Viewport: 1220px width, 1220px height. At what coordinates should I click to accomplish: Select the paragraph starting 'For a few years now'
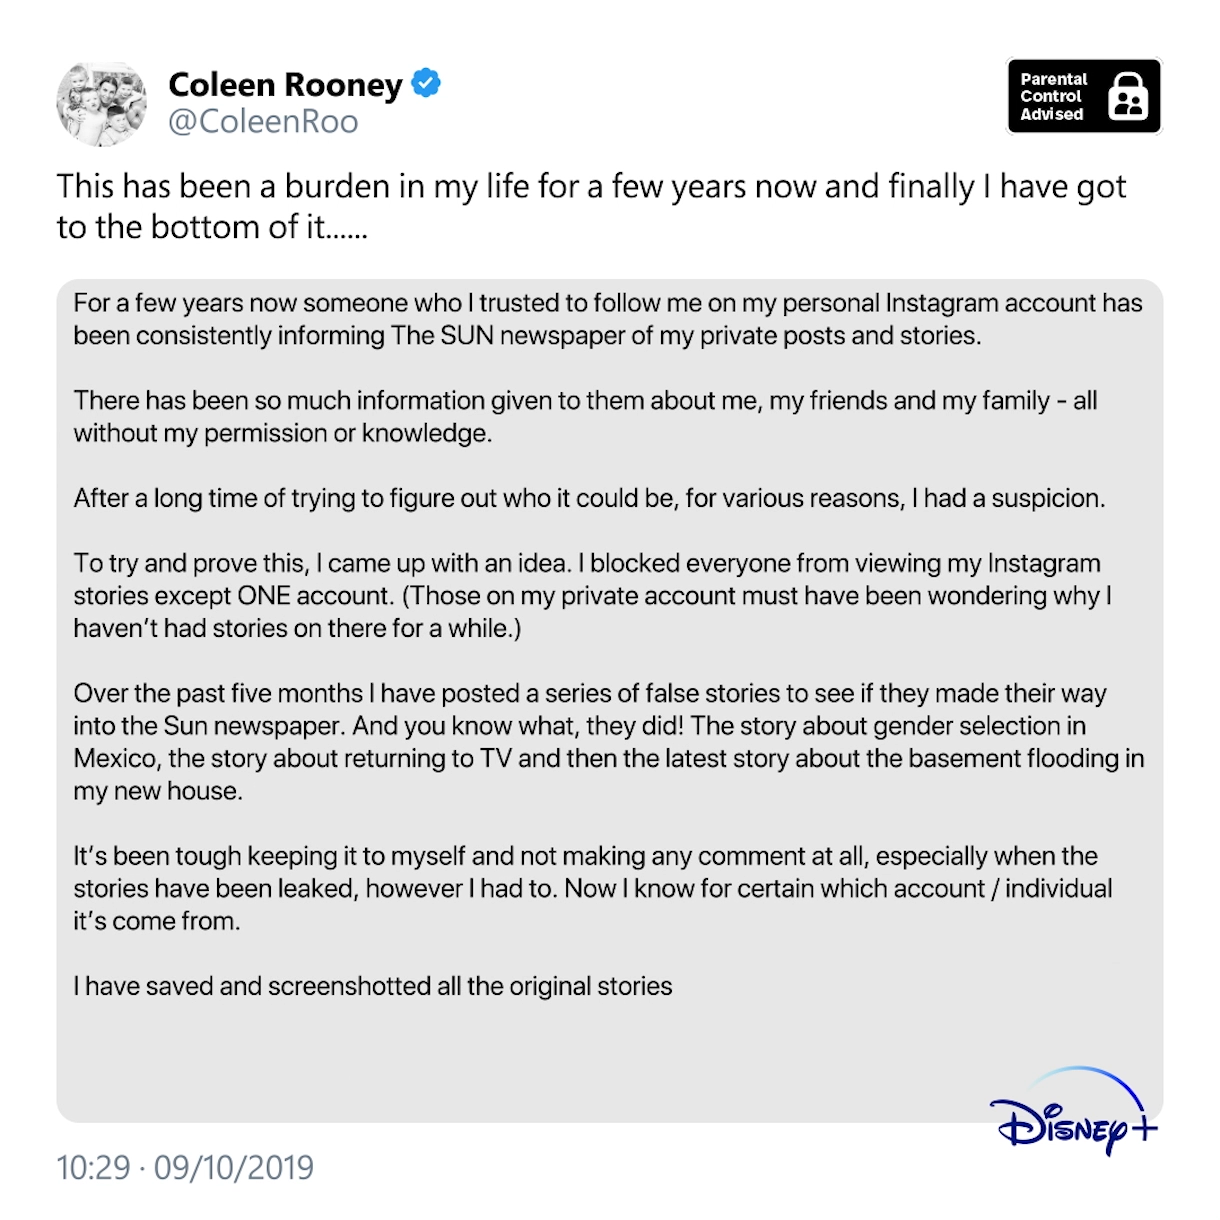tap(607, 319)
